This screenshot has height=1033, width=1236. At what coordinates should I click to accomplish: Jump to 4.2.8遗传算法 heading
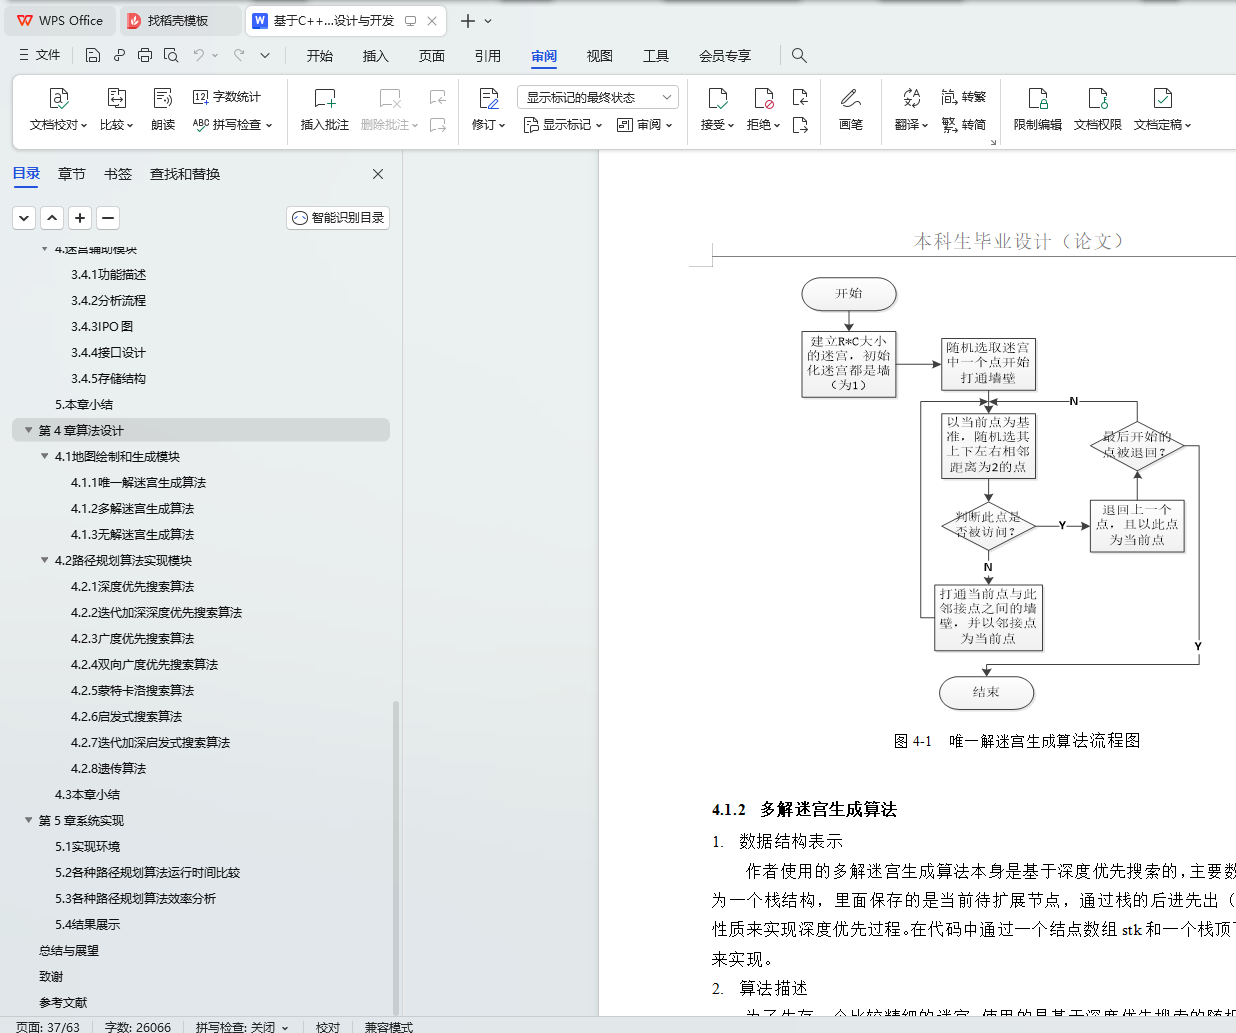tap(108, 769)
